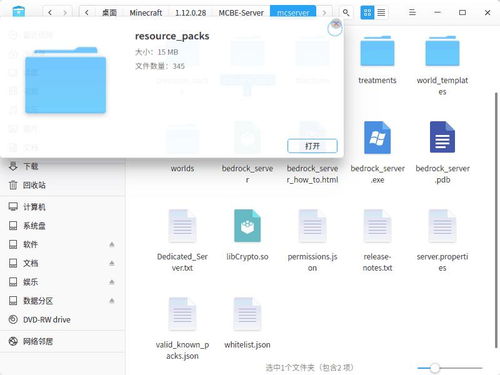Select the bedrock_server.pdb file

pos(442,152)
